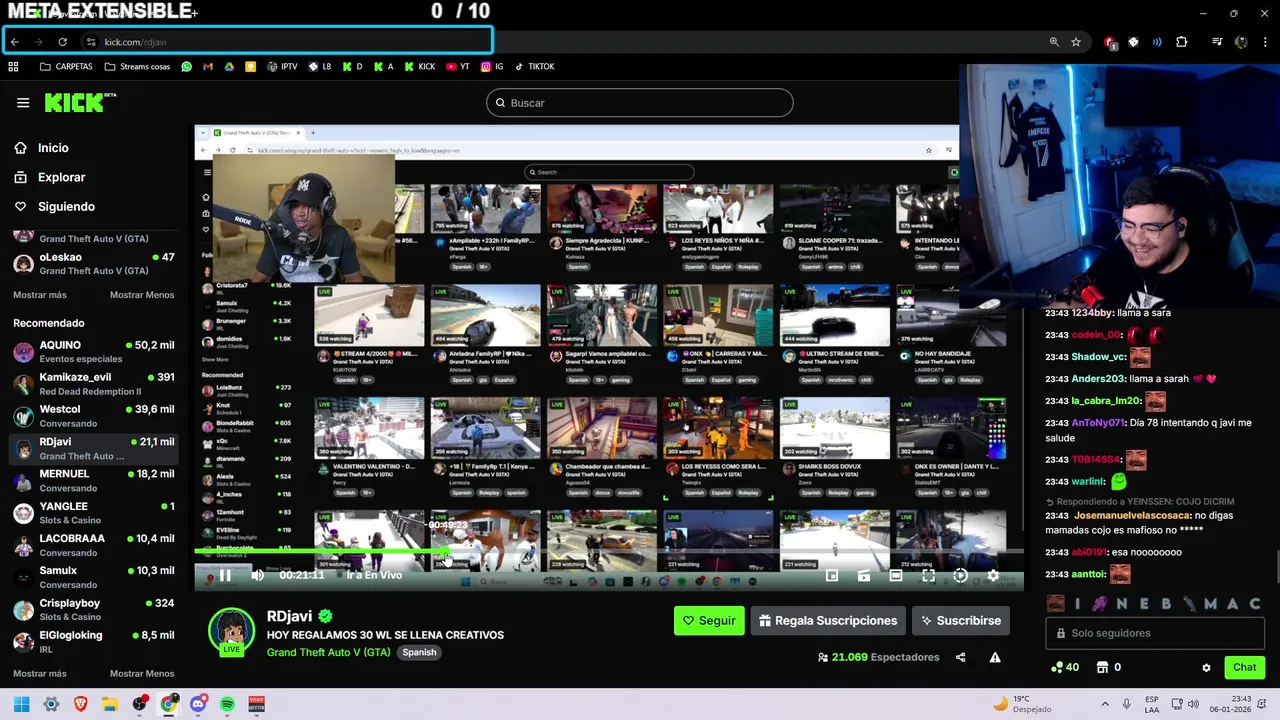Screen dimensions: 1280x720
Task: Jump to live with 'Ir a En Vivo'
Action: (374, 575)
